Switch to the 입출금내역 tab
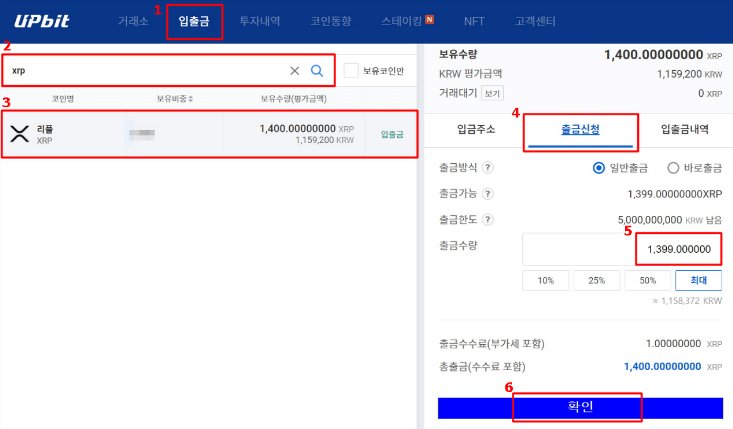The width and height of the screenshot is (733, 429). pyautogui.click(x=684, y=129)
